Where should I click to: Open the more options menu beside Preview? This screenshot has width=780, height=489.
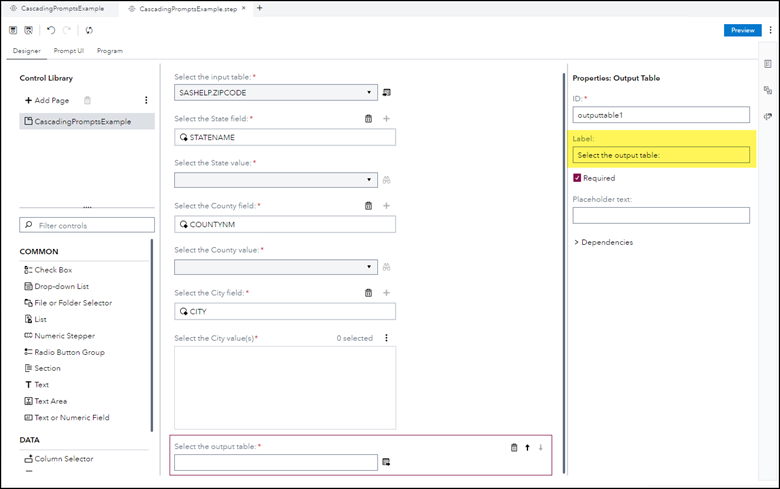tap(771, 30)
